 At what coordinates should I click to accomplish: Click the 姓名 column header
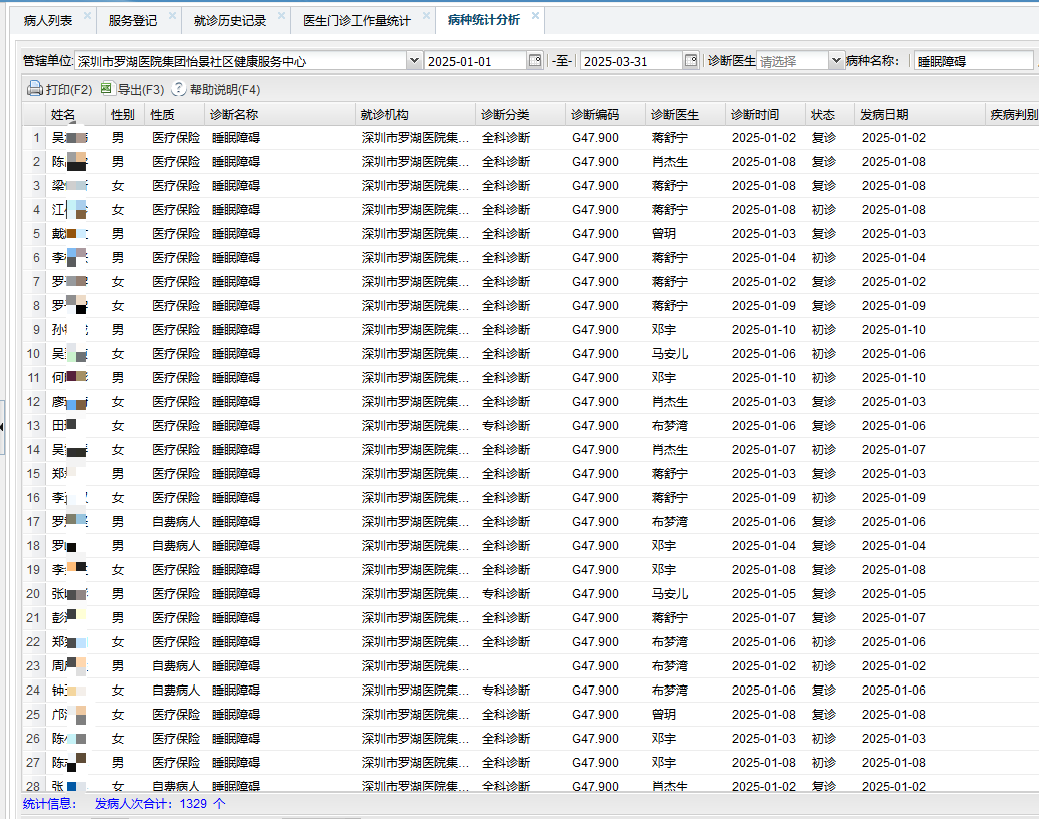pyautogui.click(x=64, y=114)
